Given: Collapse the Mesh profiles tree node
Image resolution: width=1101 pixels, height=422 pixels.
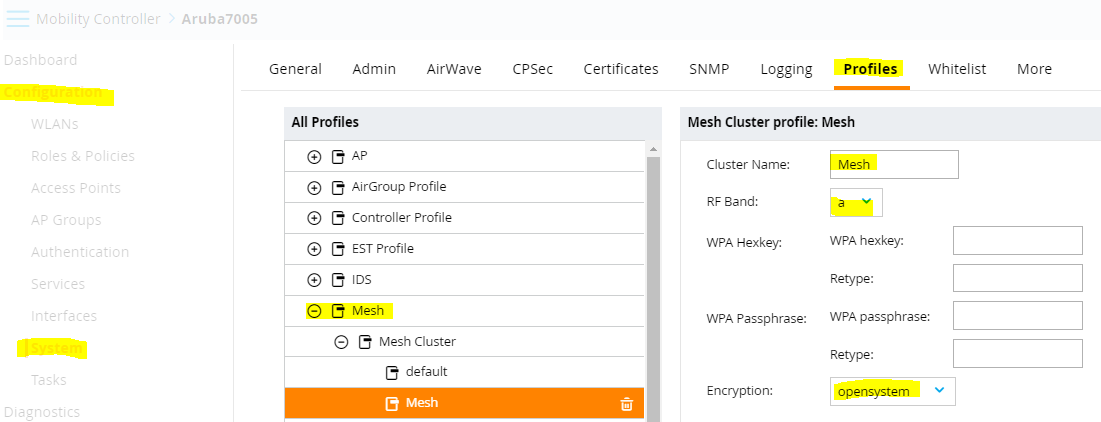Looking at the screenshot, I should pyautogui.click(x=314, y=311).
